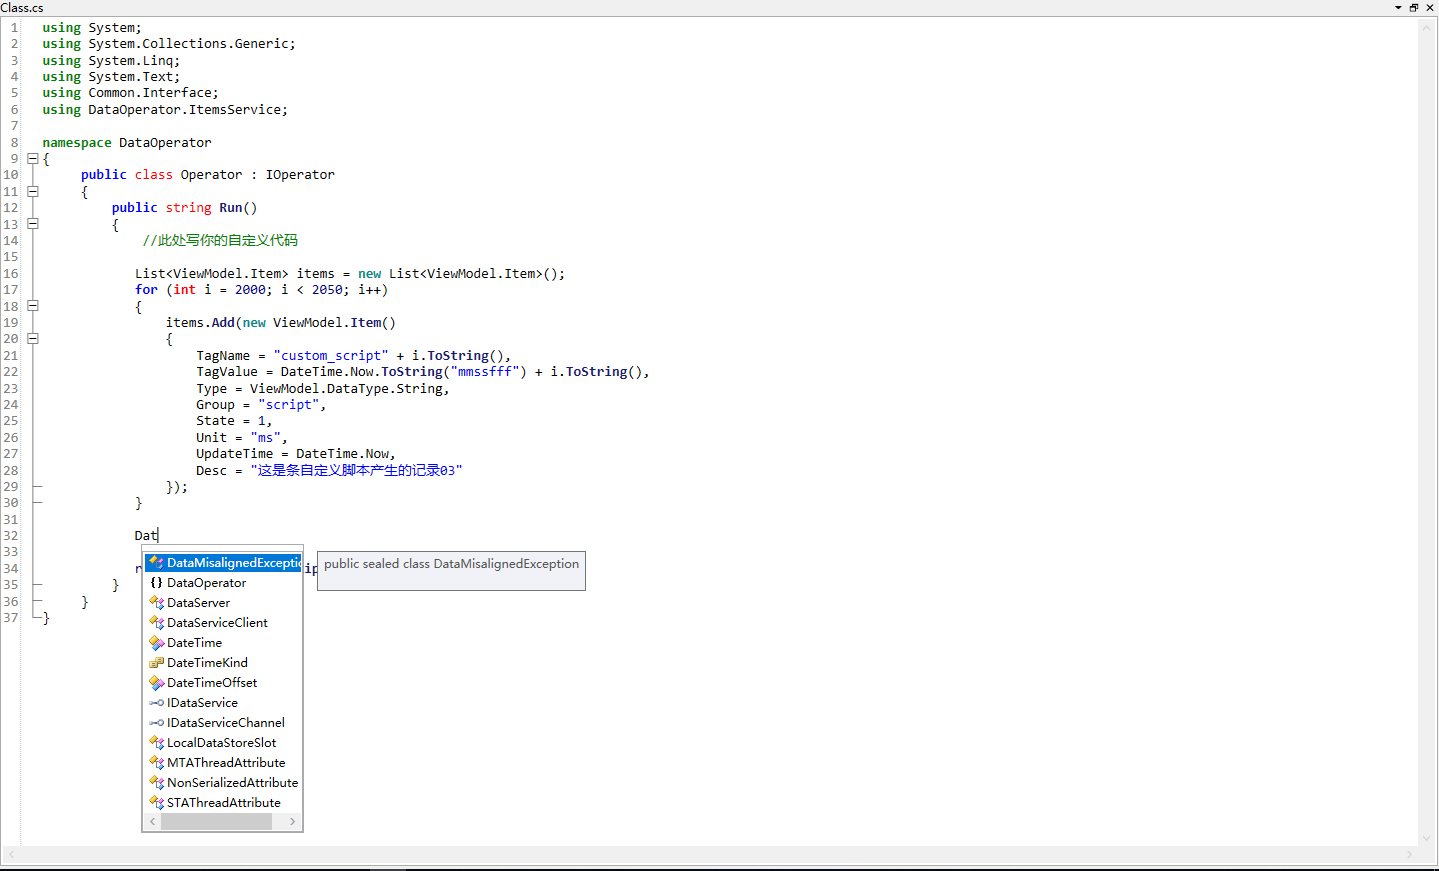This screenshot has width=1439, height=871.
Task: Click the autocomplete horizontal scrollbar thumb
Action: [216, 821]
